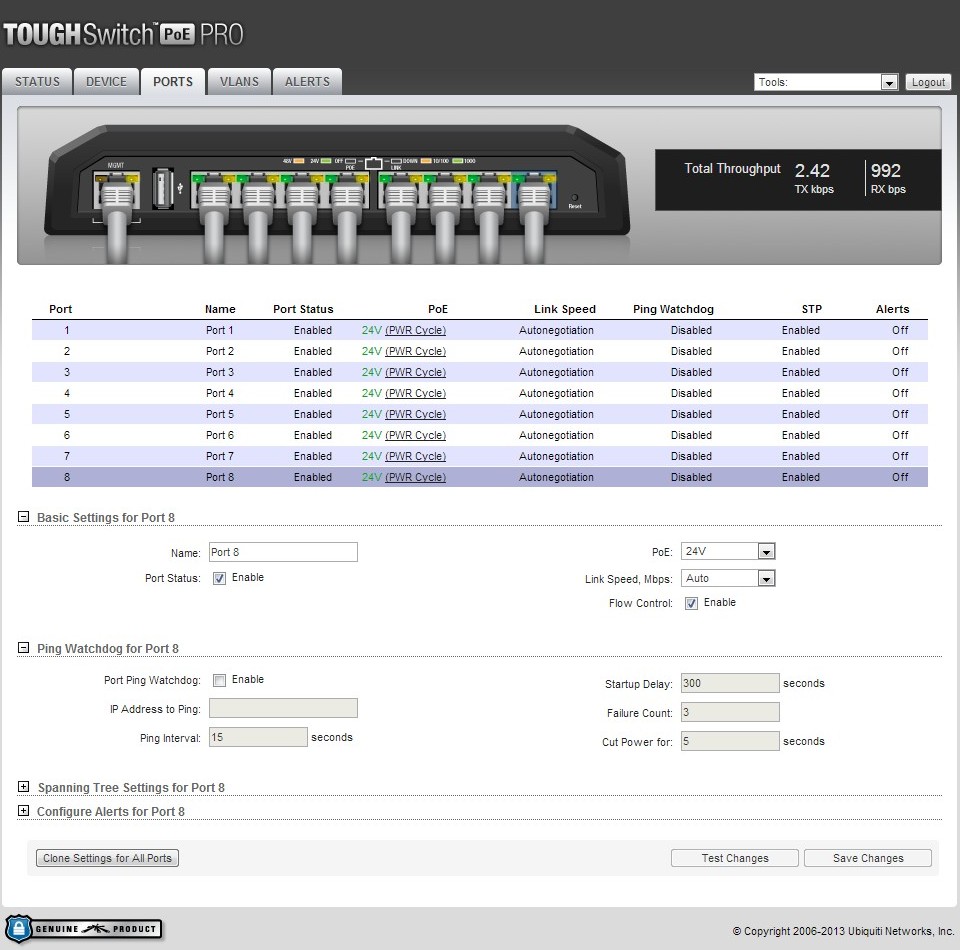Click 'Autonegotiation' in the Port 8 row
960x950 pixels.
point(557,477)
